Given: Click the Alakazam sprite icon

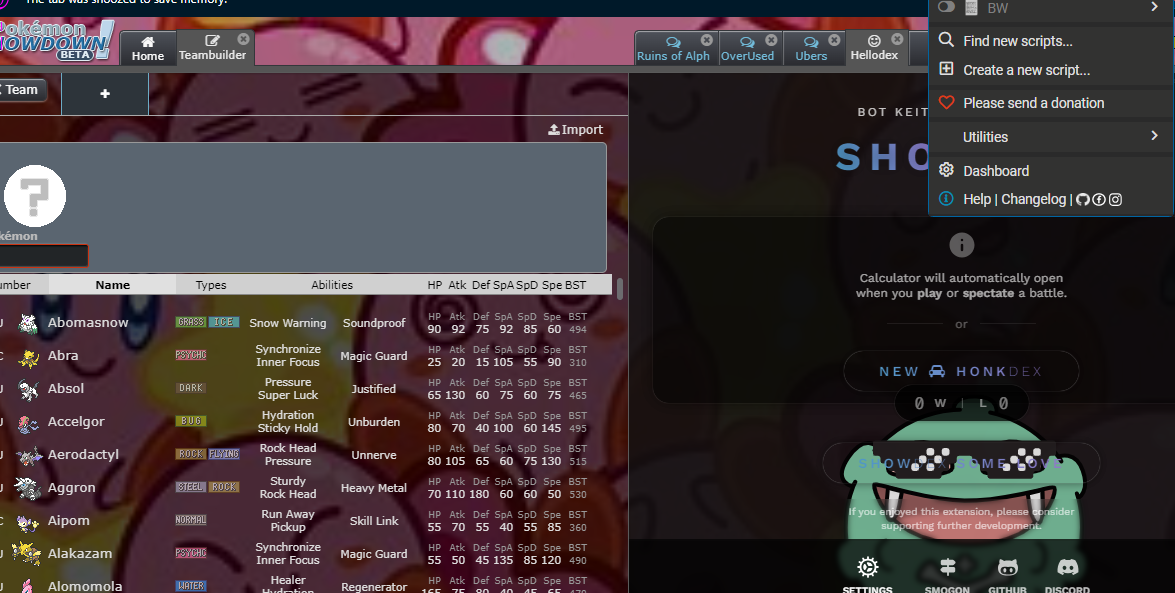Looking at the screenshot, I should pos(27,553).
